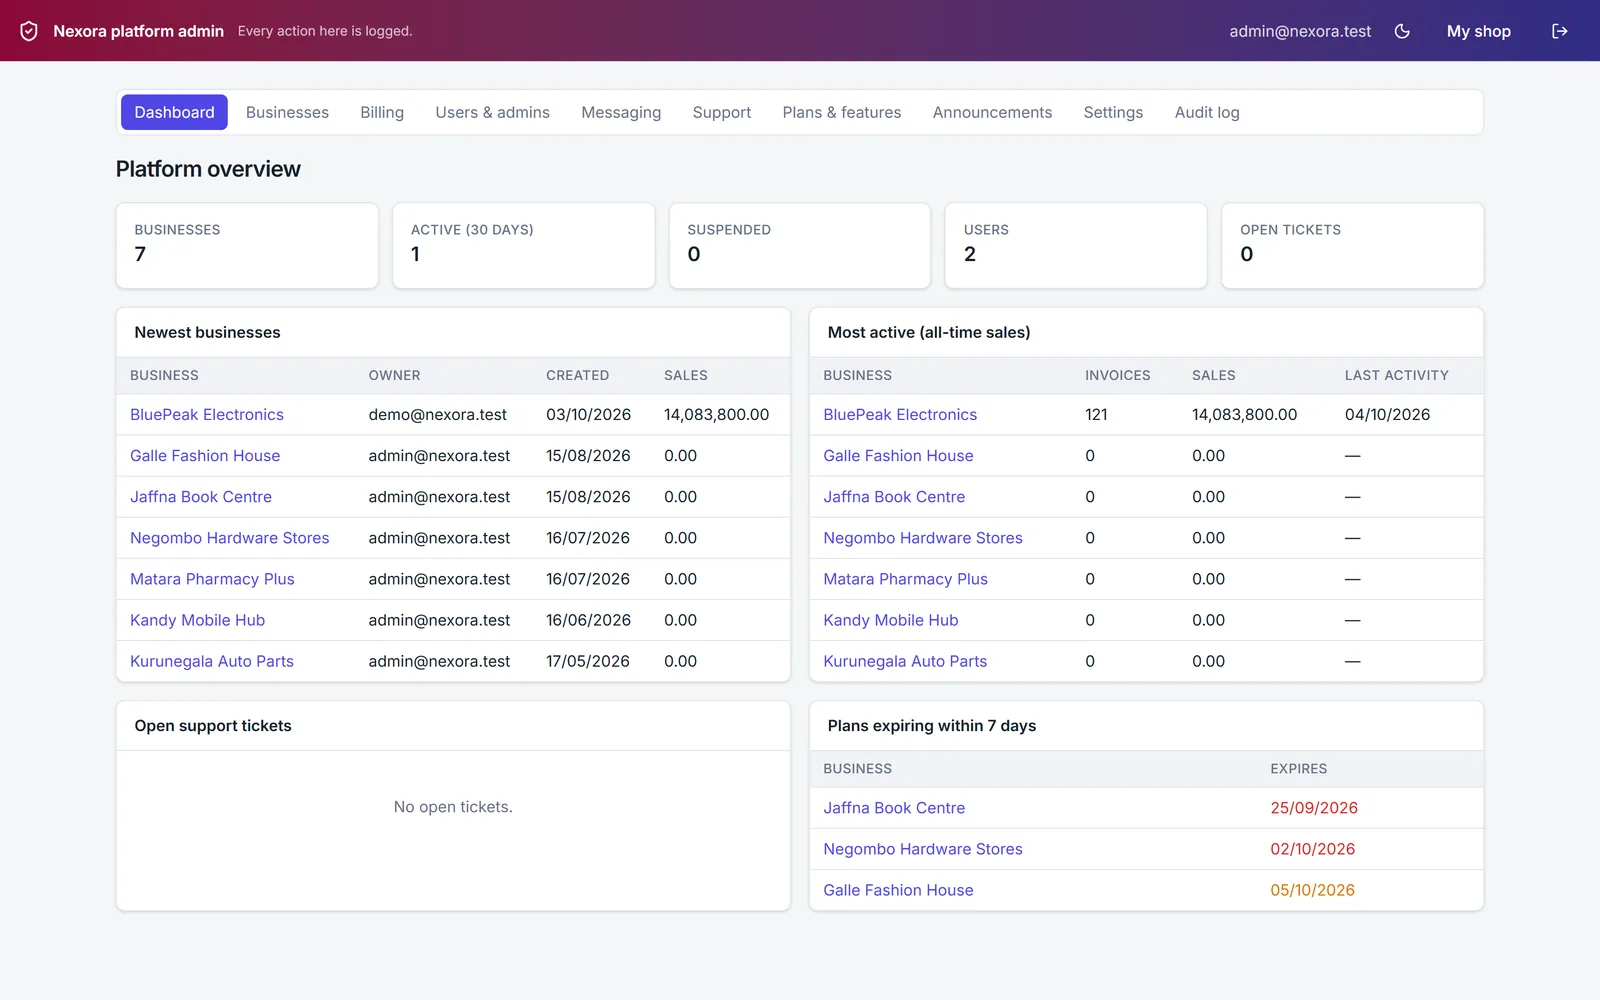The width and height of the screenshot is (1600, 1000).
Task: Open the Settings tab
Action: pos(1113,112)
